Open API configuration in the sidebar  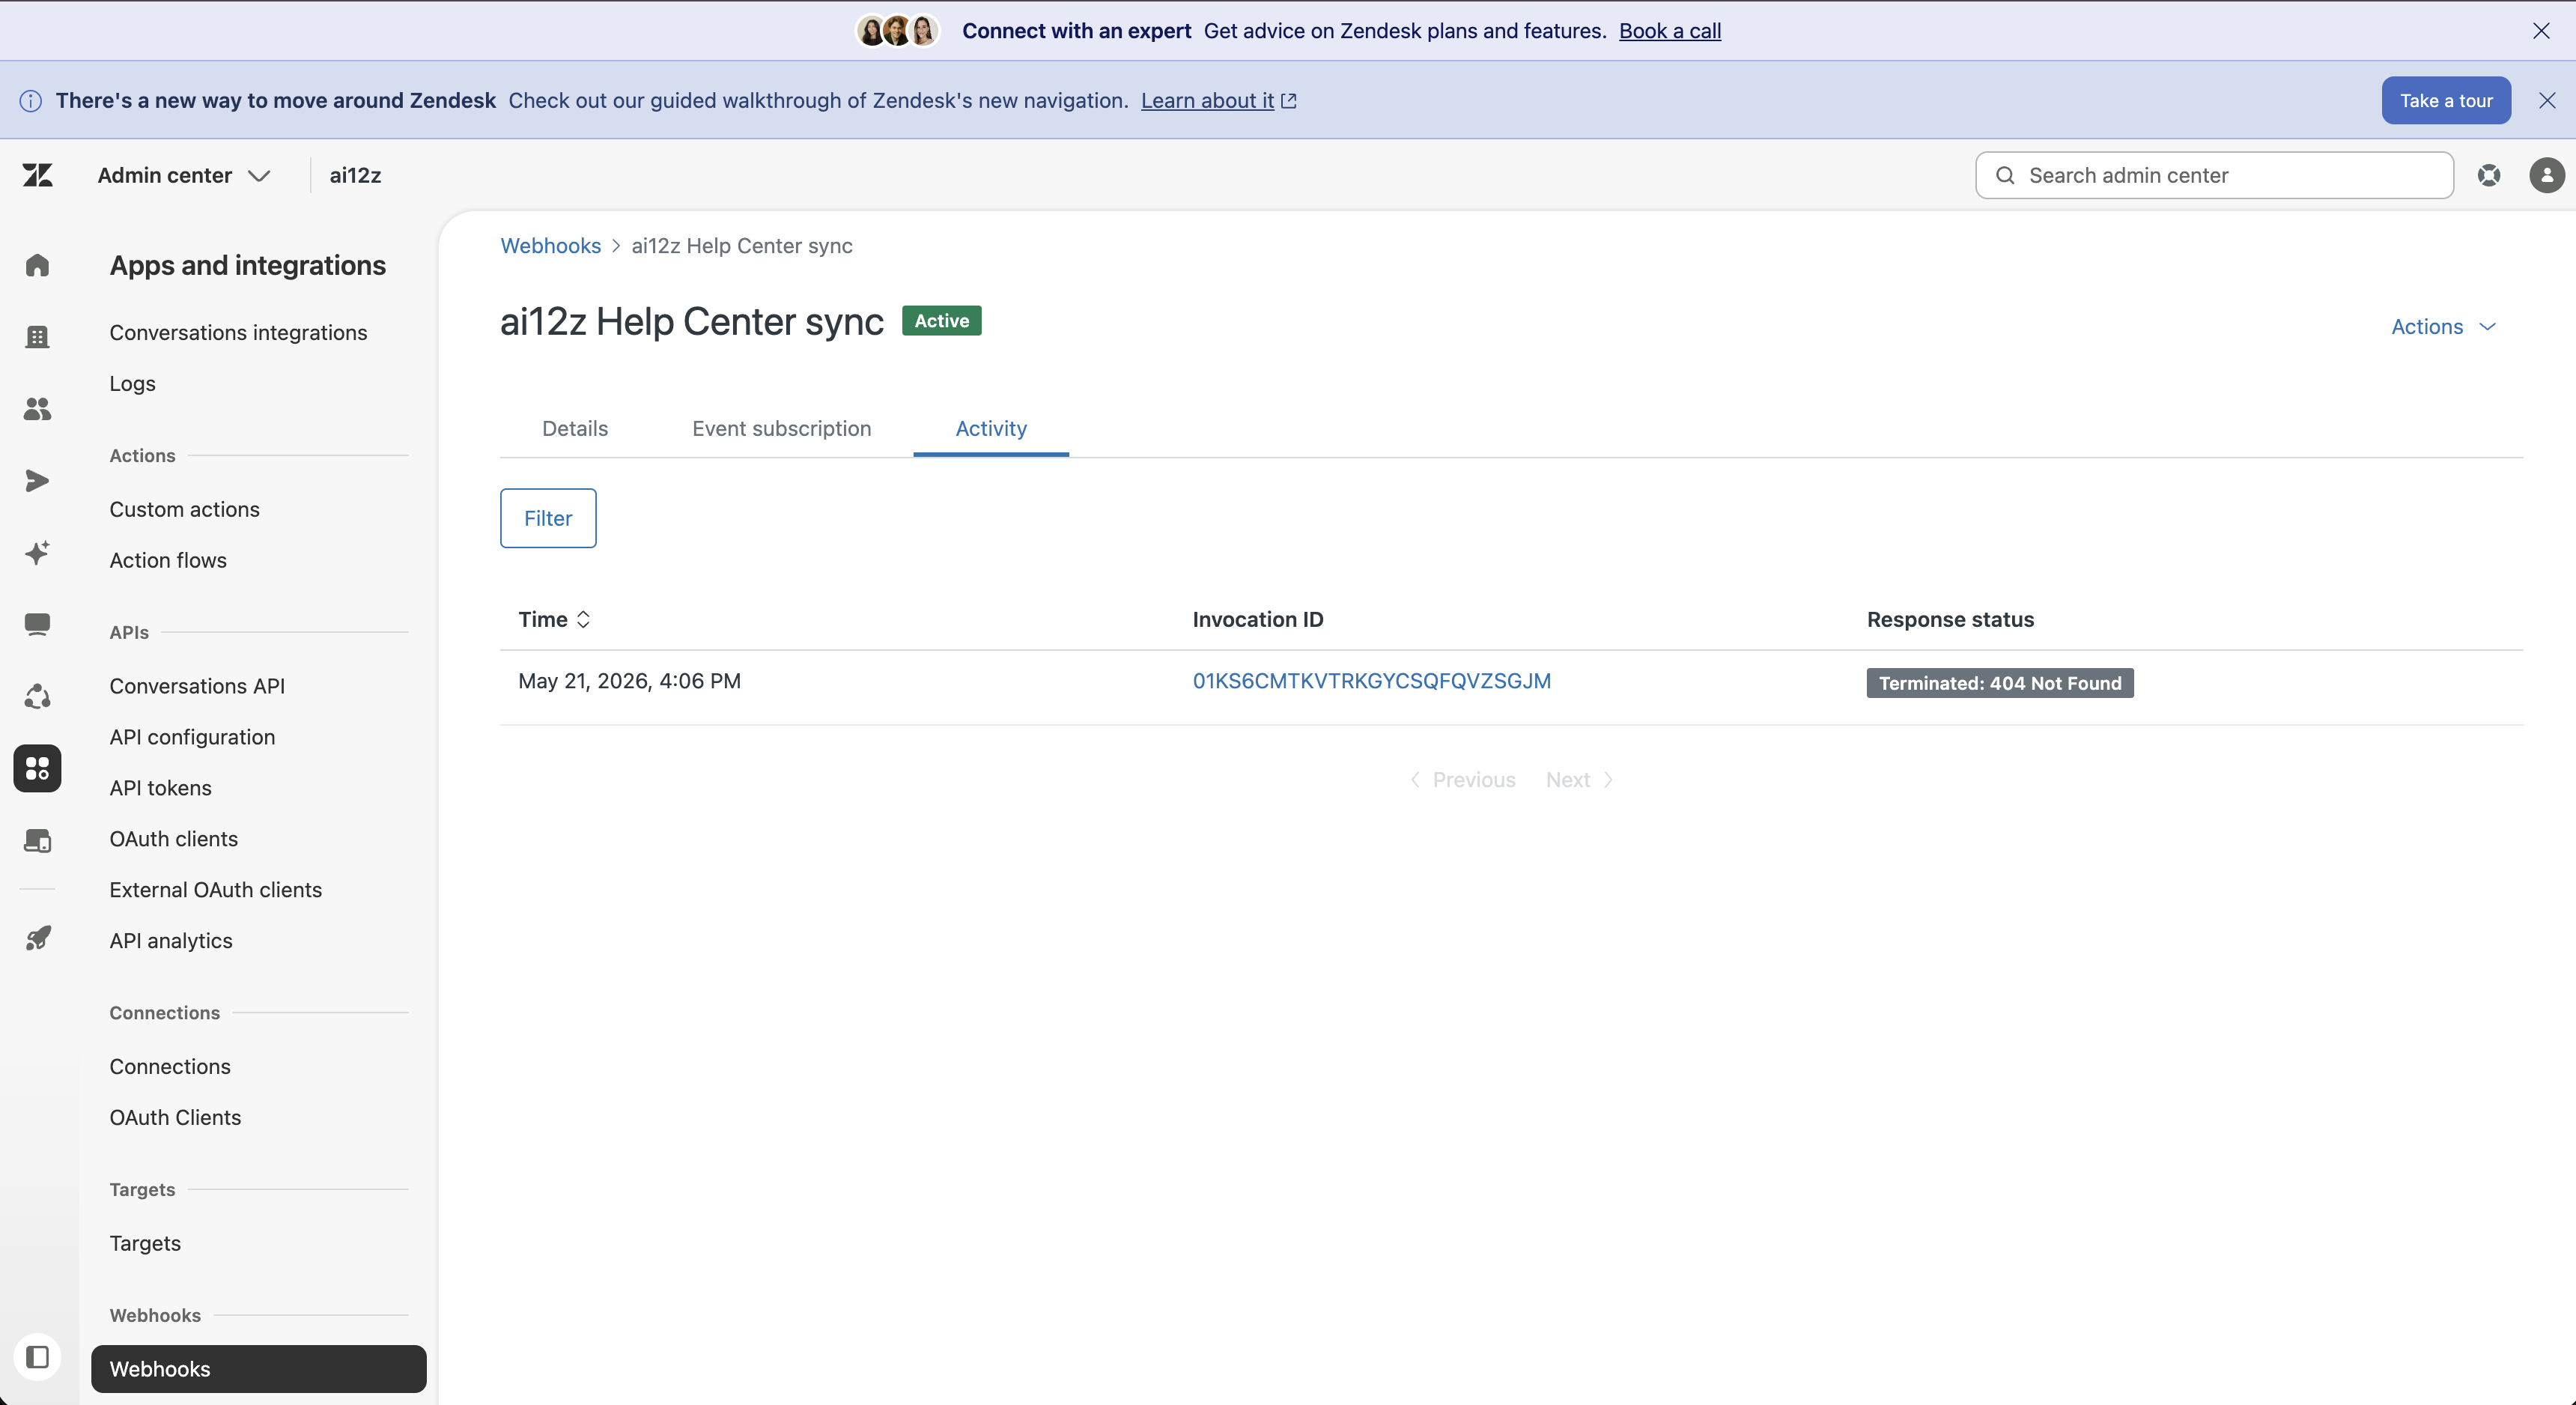192,738
